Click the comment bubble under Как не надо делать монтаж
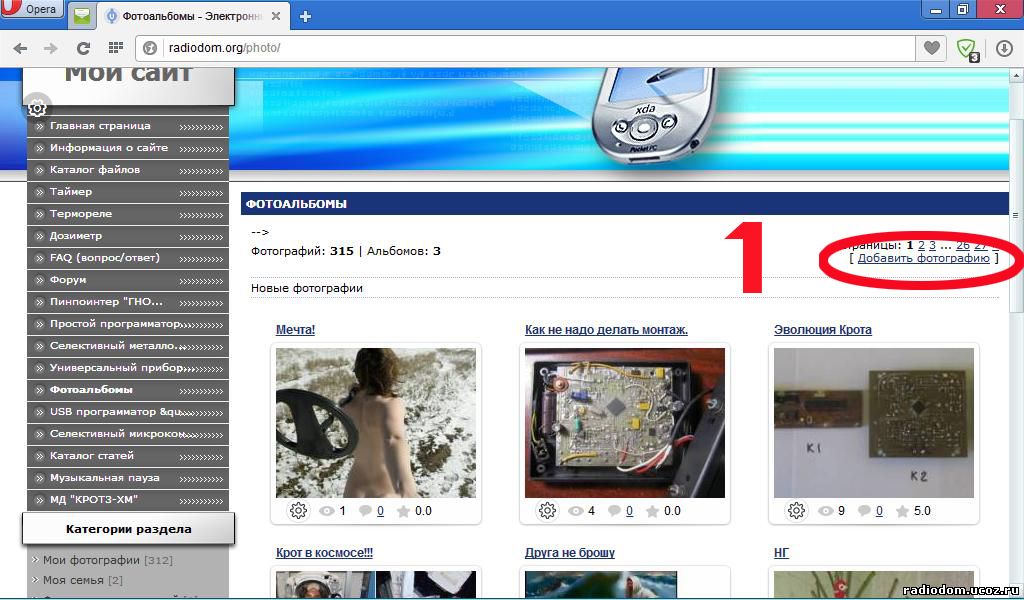This screenshot has height=600, width=1024. coord(615,511)
